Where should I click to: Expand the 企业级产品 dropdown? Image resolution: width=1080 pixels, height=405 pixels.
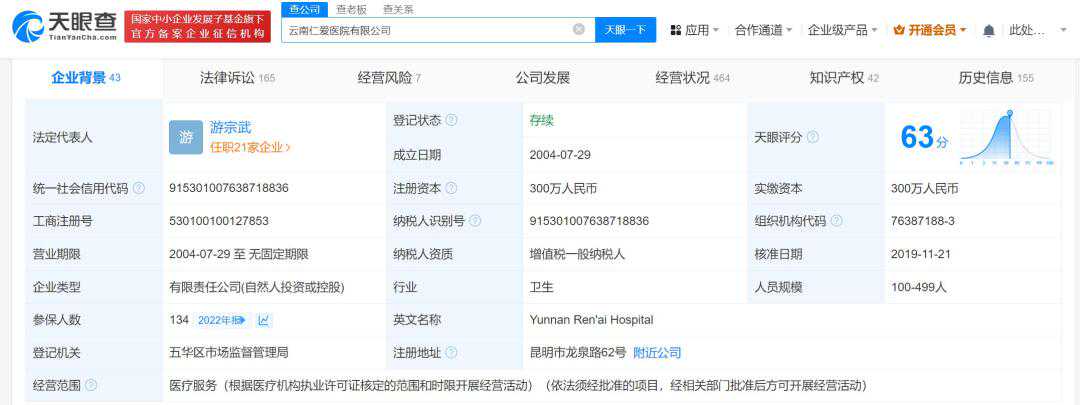pyautogui.click(x=842, y=30)
